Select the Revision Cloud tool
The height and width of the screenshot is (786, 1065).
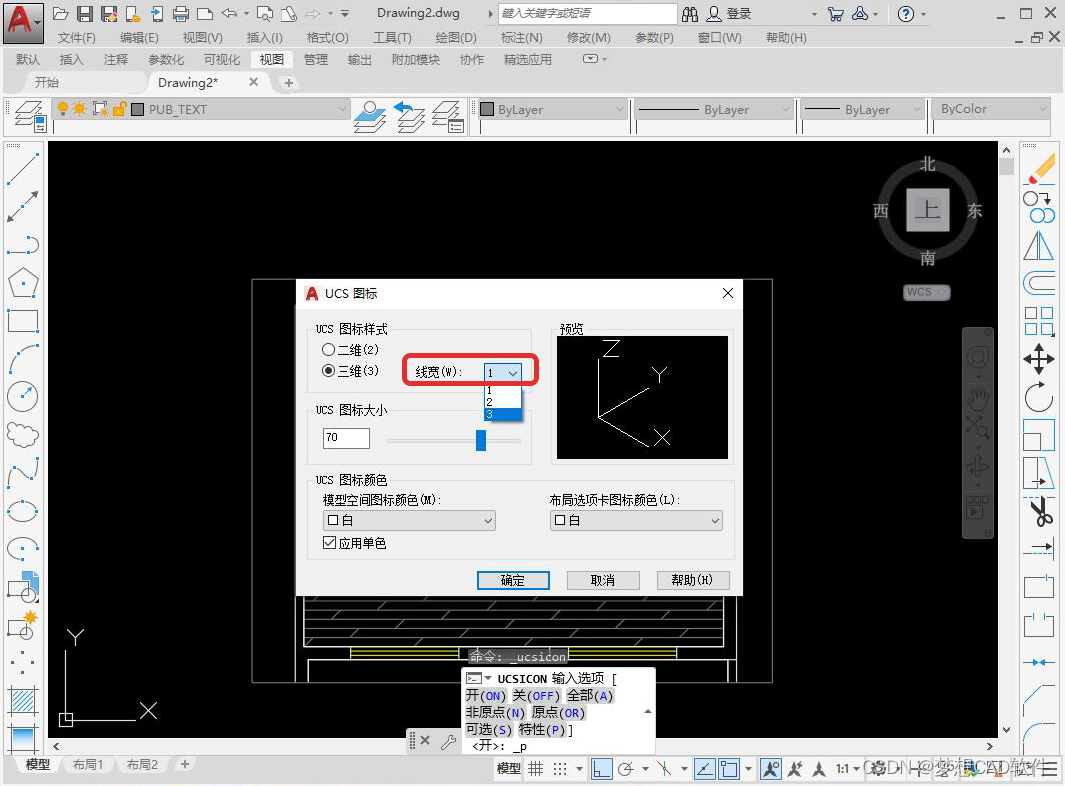pyautogui.click(x=23, y=434)
